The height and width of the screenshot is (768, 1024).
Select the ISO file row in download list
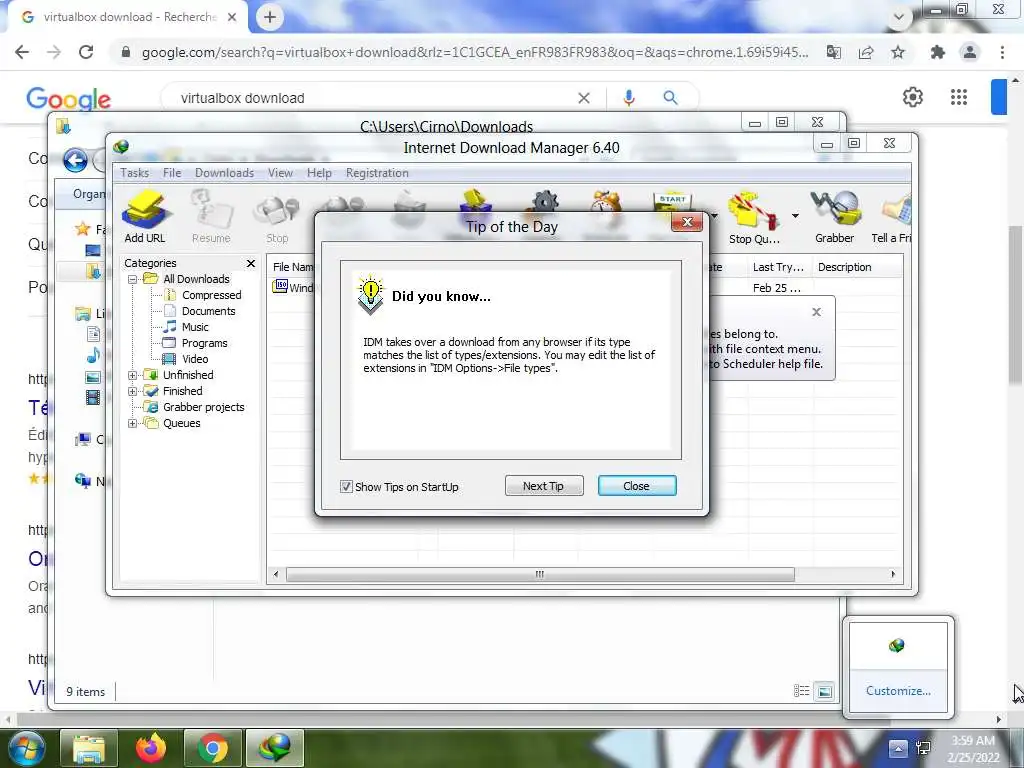(x=293, y=287)
